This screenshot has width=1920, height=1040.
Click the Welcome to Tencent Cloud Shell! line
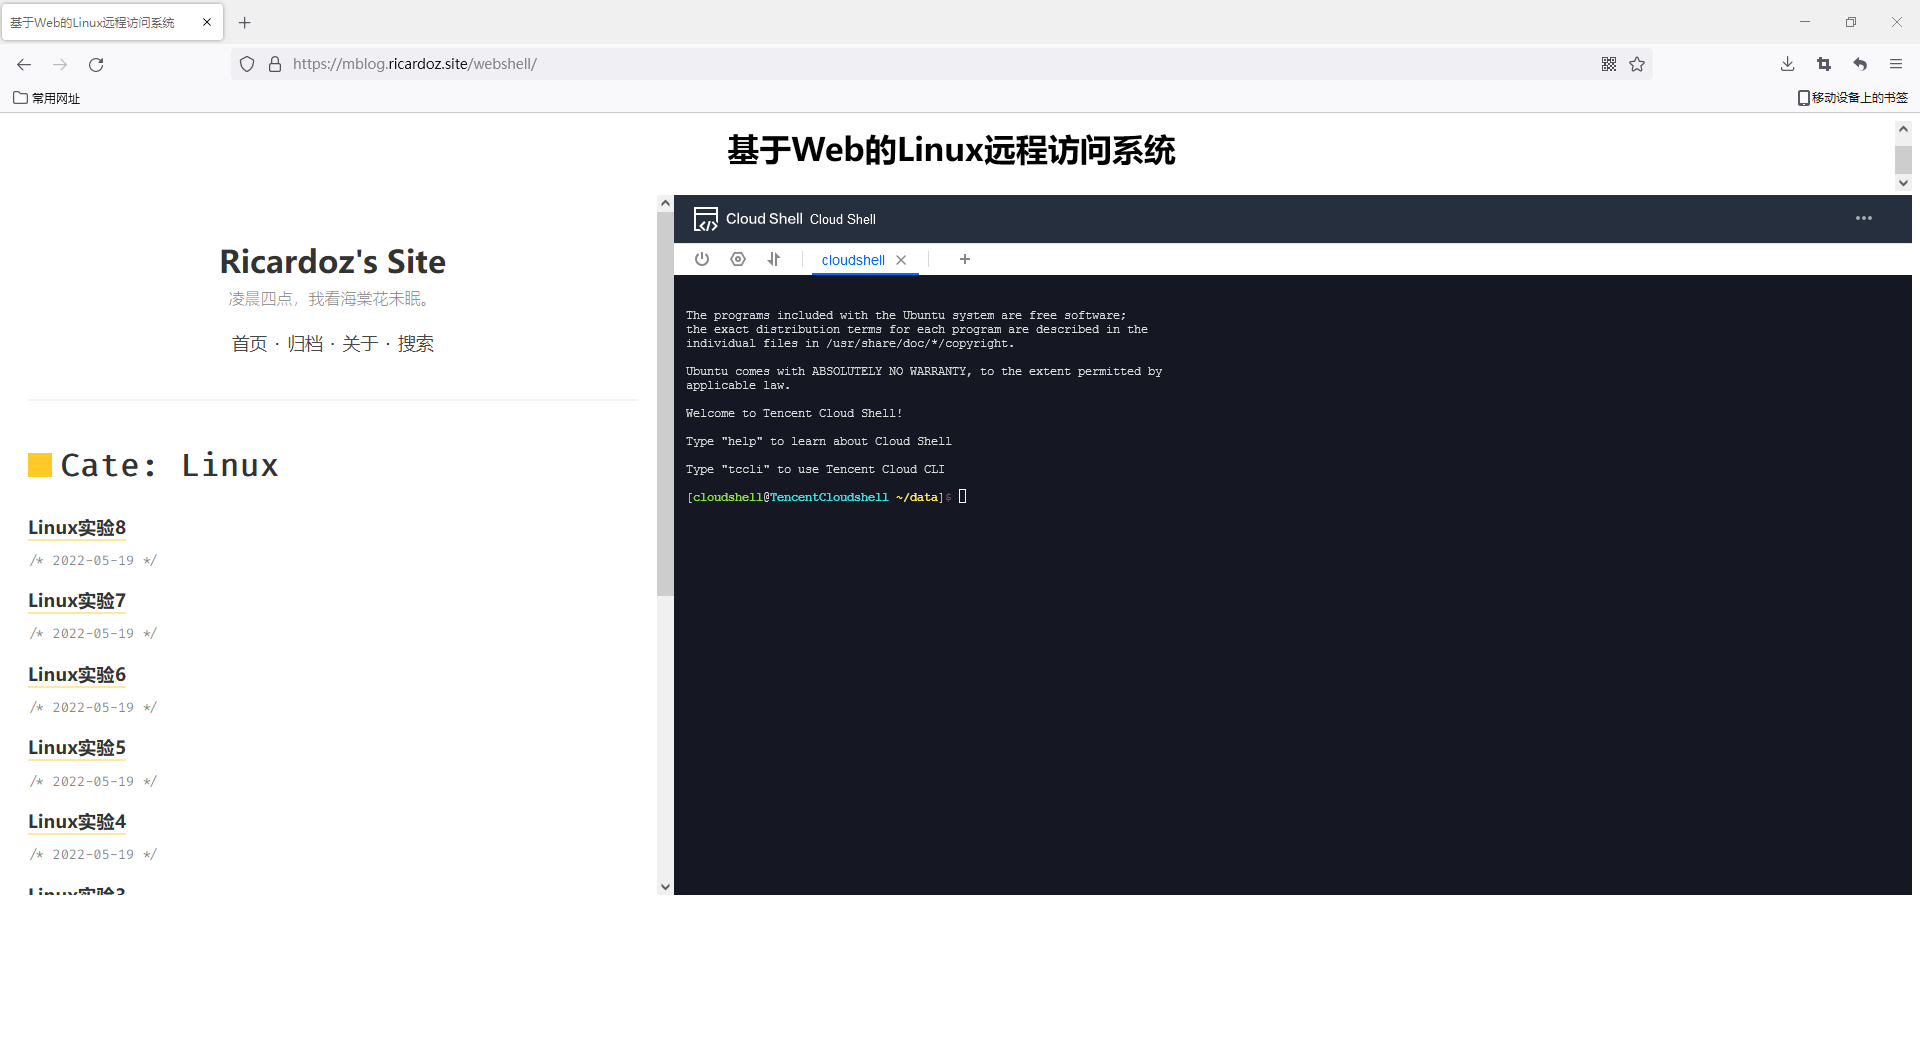pos(794,413)
